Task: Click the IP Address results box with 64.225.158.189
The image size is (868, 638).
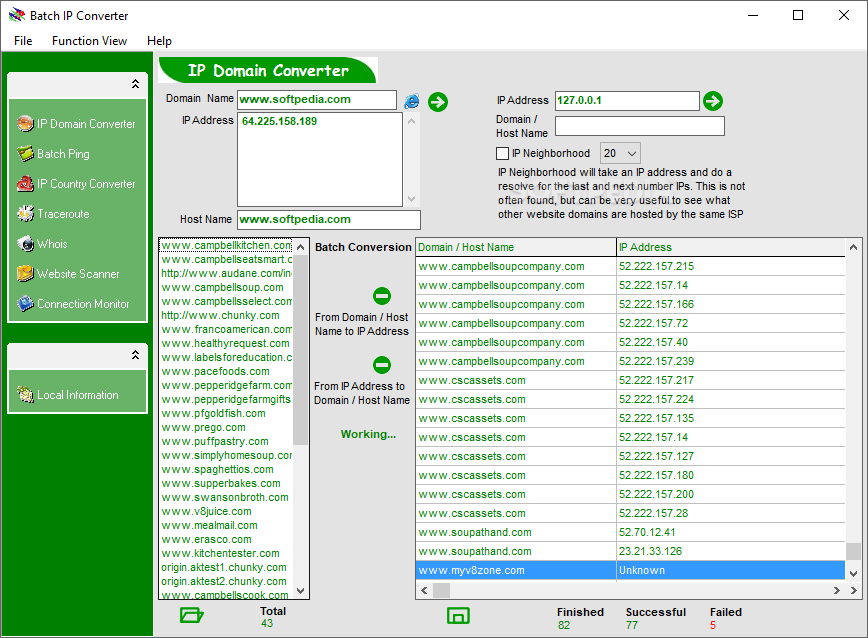Action: (320, 159)
